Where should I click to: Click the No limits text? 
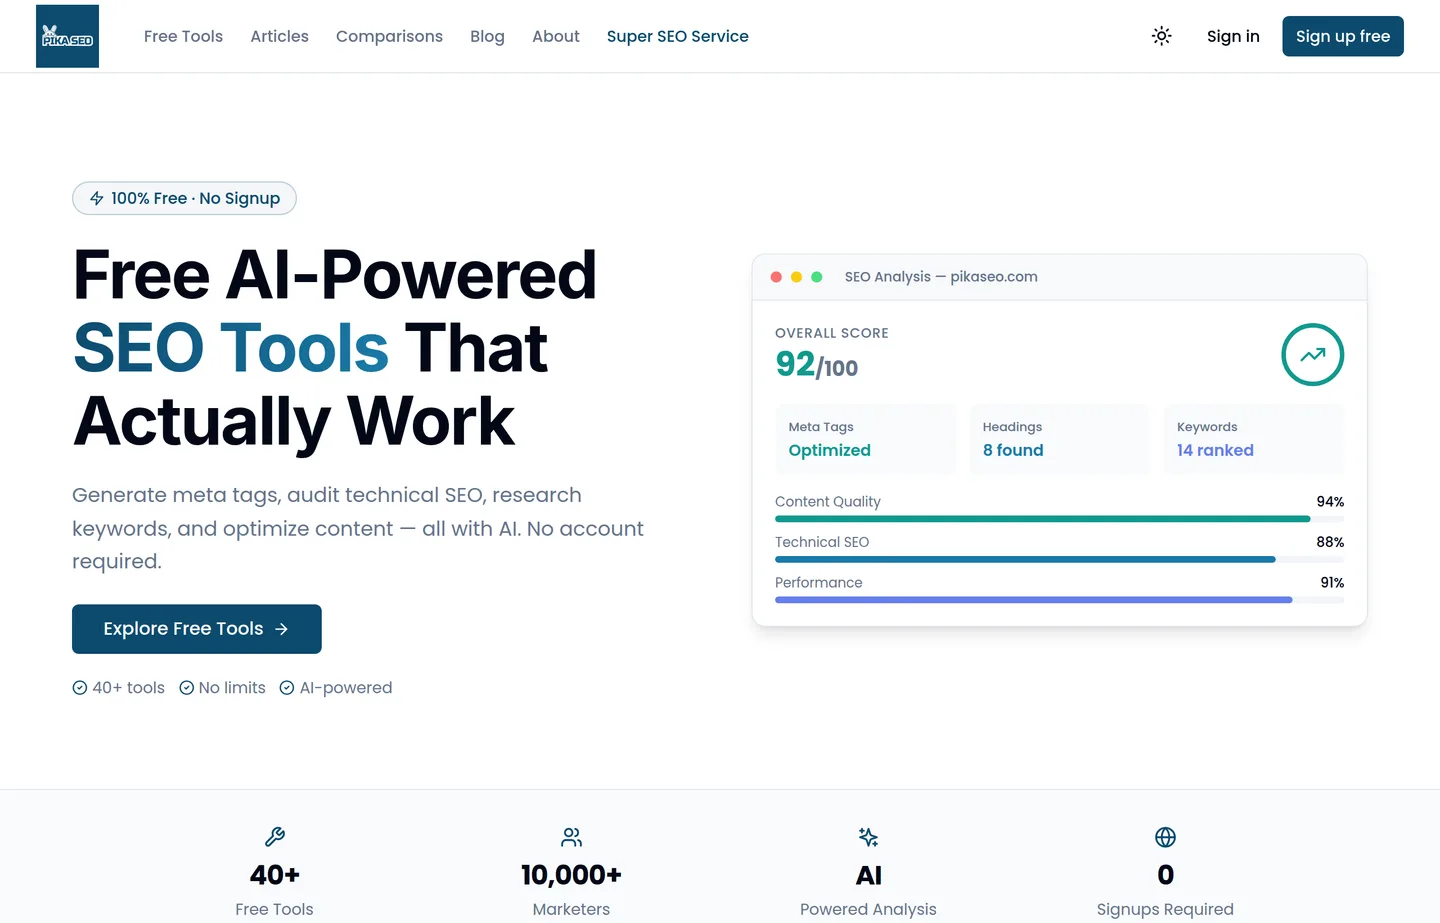click(232, 688)
